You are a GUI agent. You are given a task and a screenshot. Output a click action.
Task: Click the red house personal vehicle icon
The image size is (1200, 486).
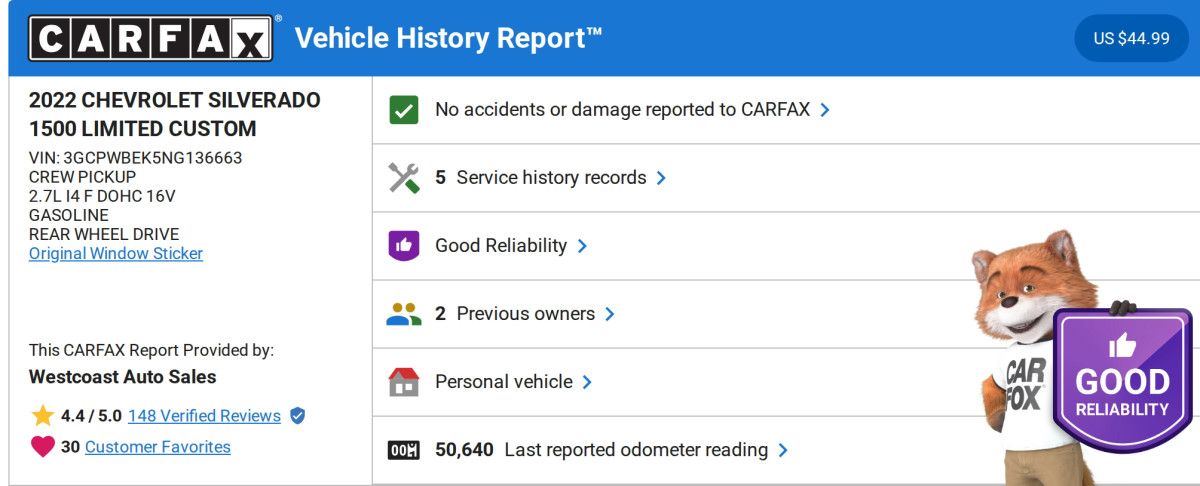(x=403, y=382)
